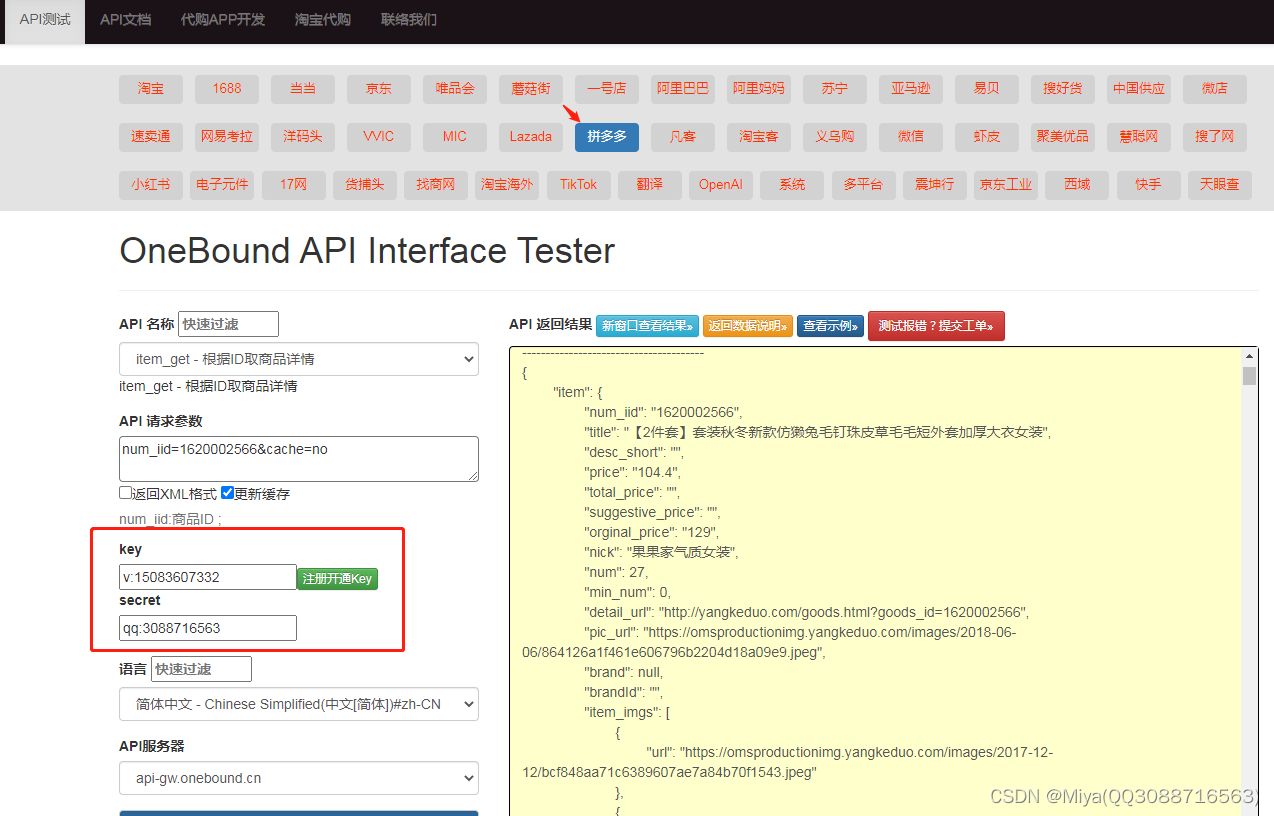
Task: Select the 搜了网 platform
Action: [1215, 136]
